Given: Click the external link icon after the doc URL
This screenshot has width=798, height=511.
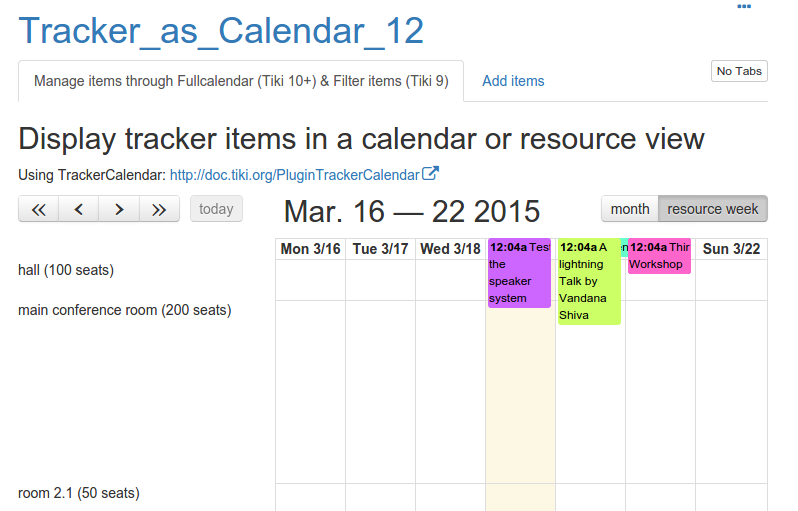Looking at the screenshot, I should tap(430, 174).
